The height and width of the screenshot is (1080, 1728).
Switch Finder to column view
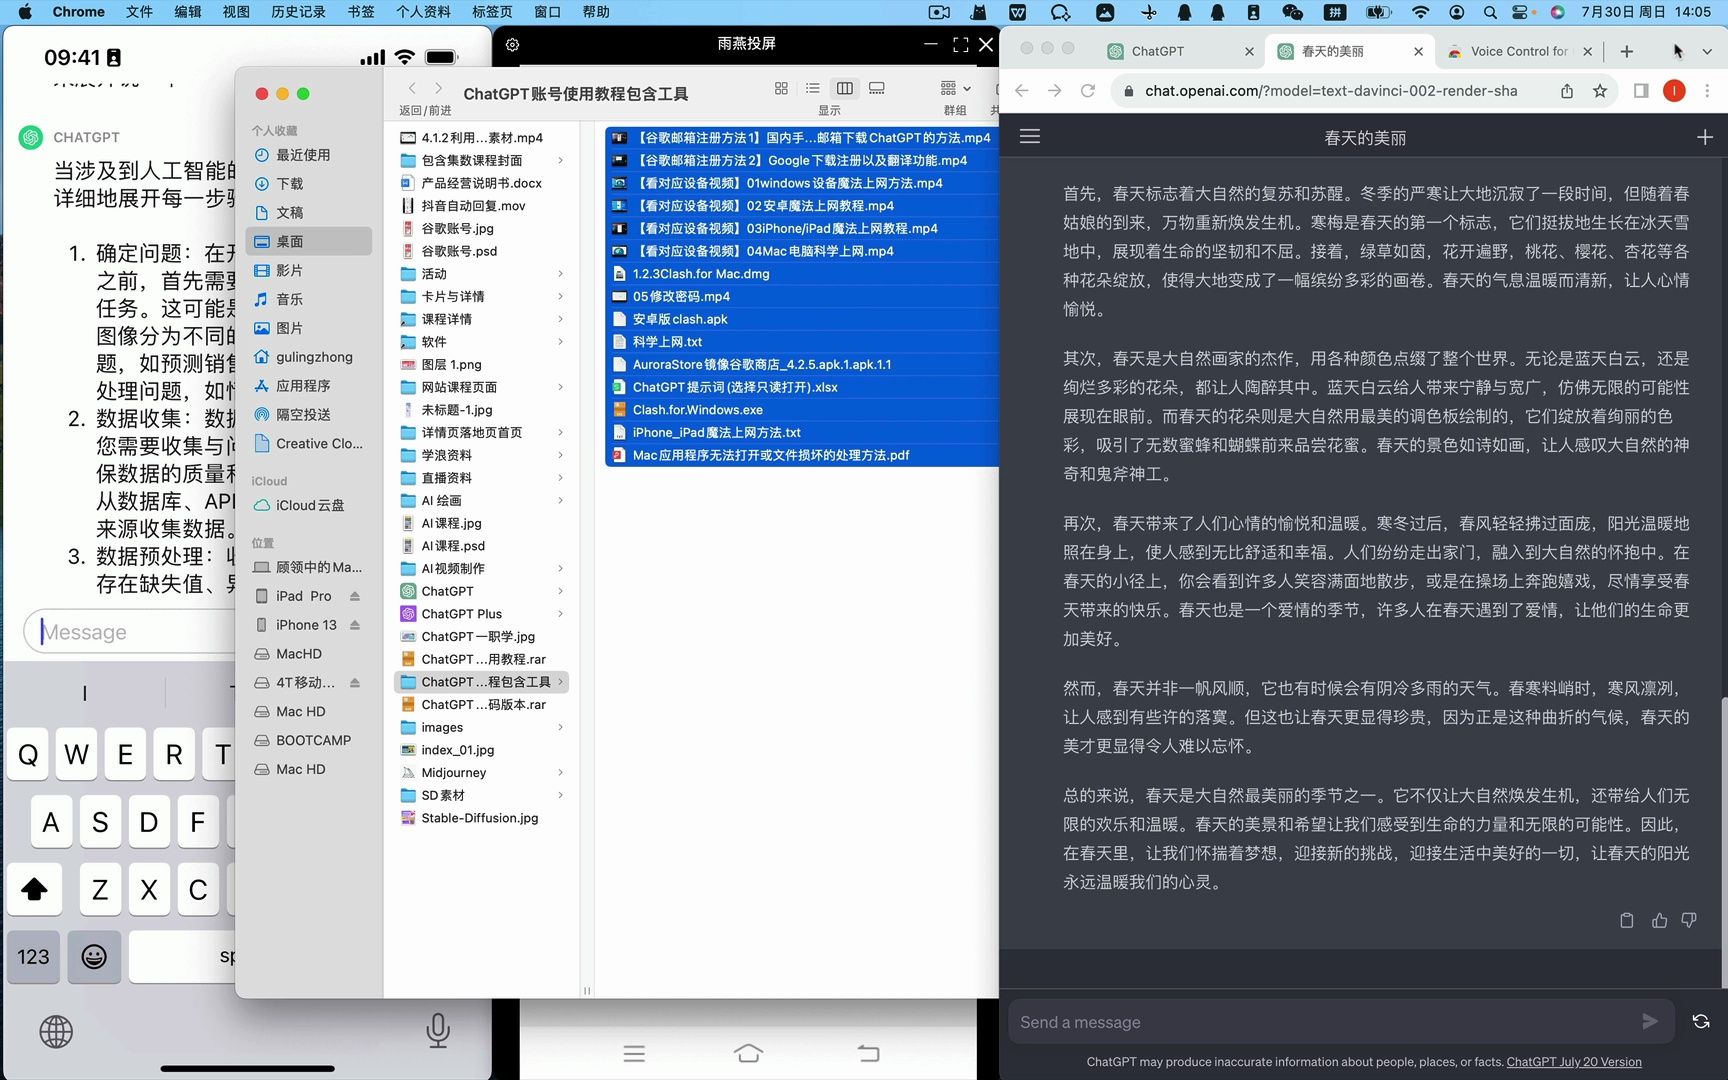[x=845, y=88]
